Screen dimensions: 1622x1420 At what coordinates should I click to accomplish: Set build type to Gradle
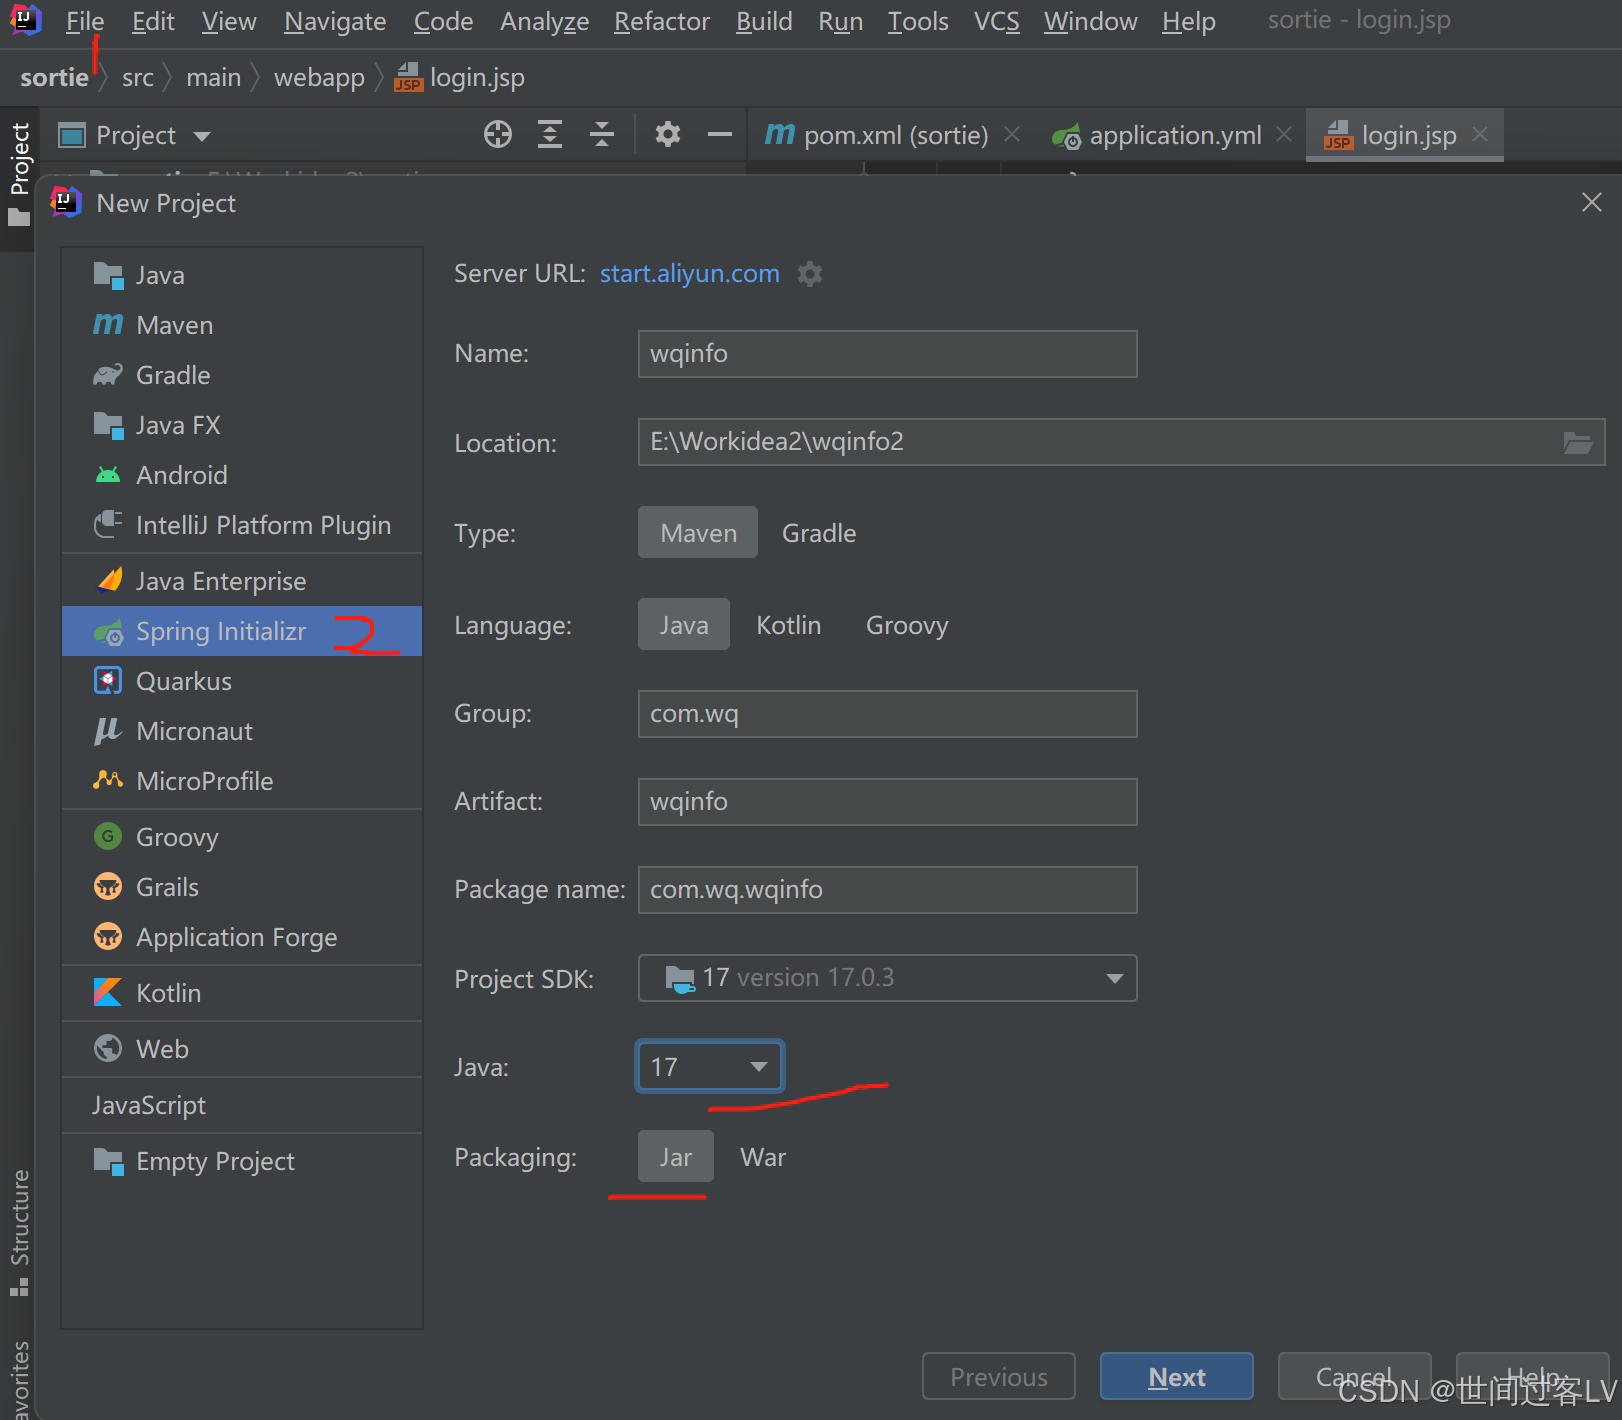pos(819,533)
